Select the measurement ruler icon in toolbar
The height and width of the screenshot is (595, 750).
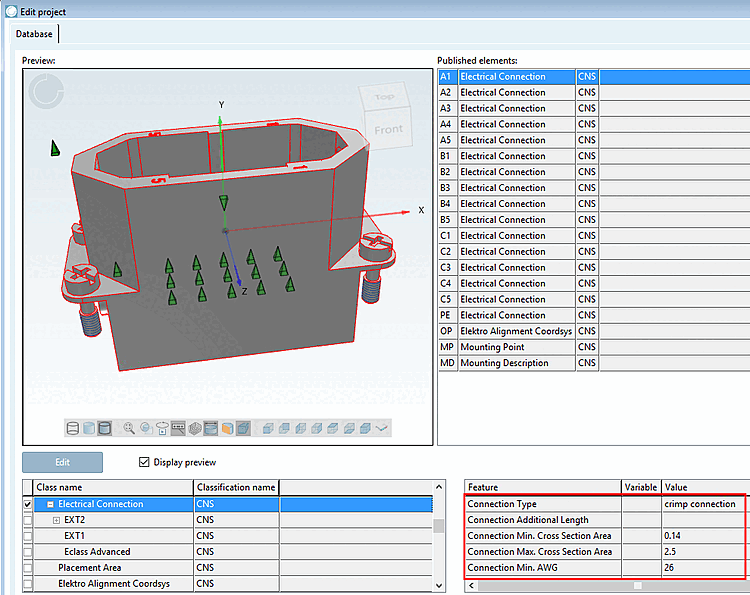point(178,428)
